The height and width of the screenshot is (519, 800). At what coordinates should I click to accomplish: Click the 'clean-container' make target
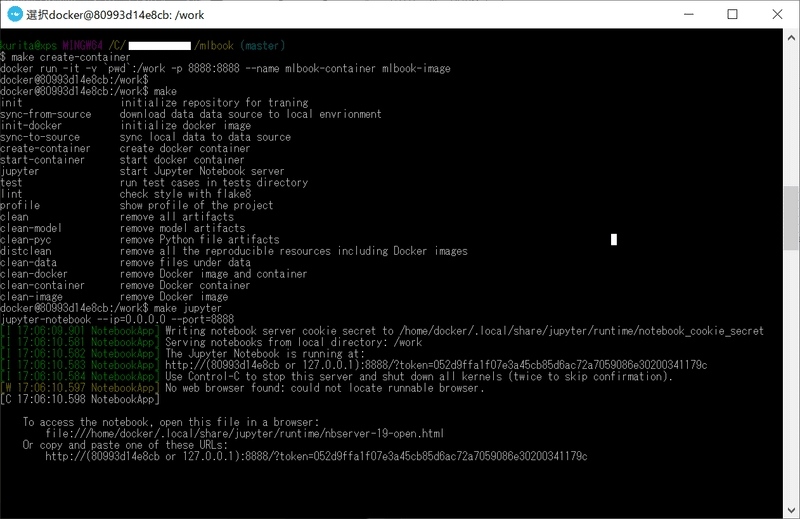pos(42,285)
